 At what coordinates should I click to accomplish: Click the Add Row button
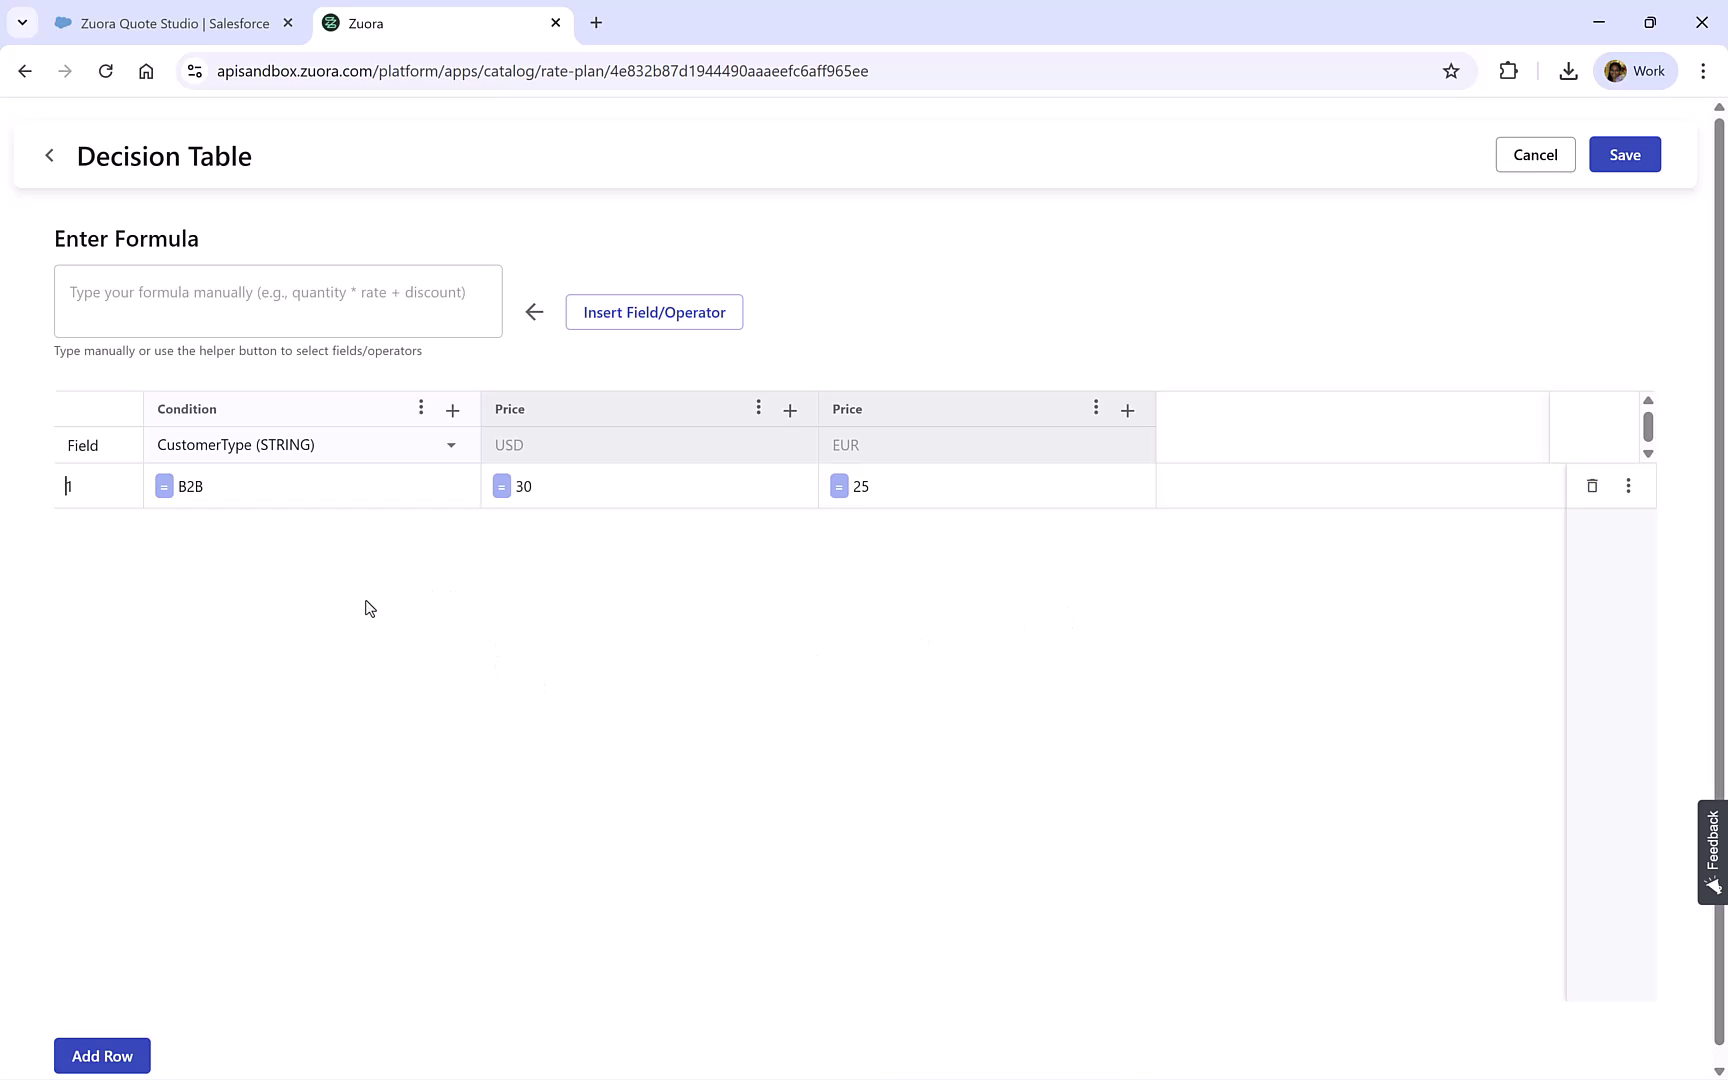[101, 1055]
